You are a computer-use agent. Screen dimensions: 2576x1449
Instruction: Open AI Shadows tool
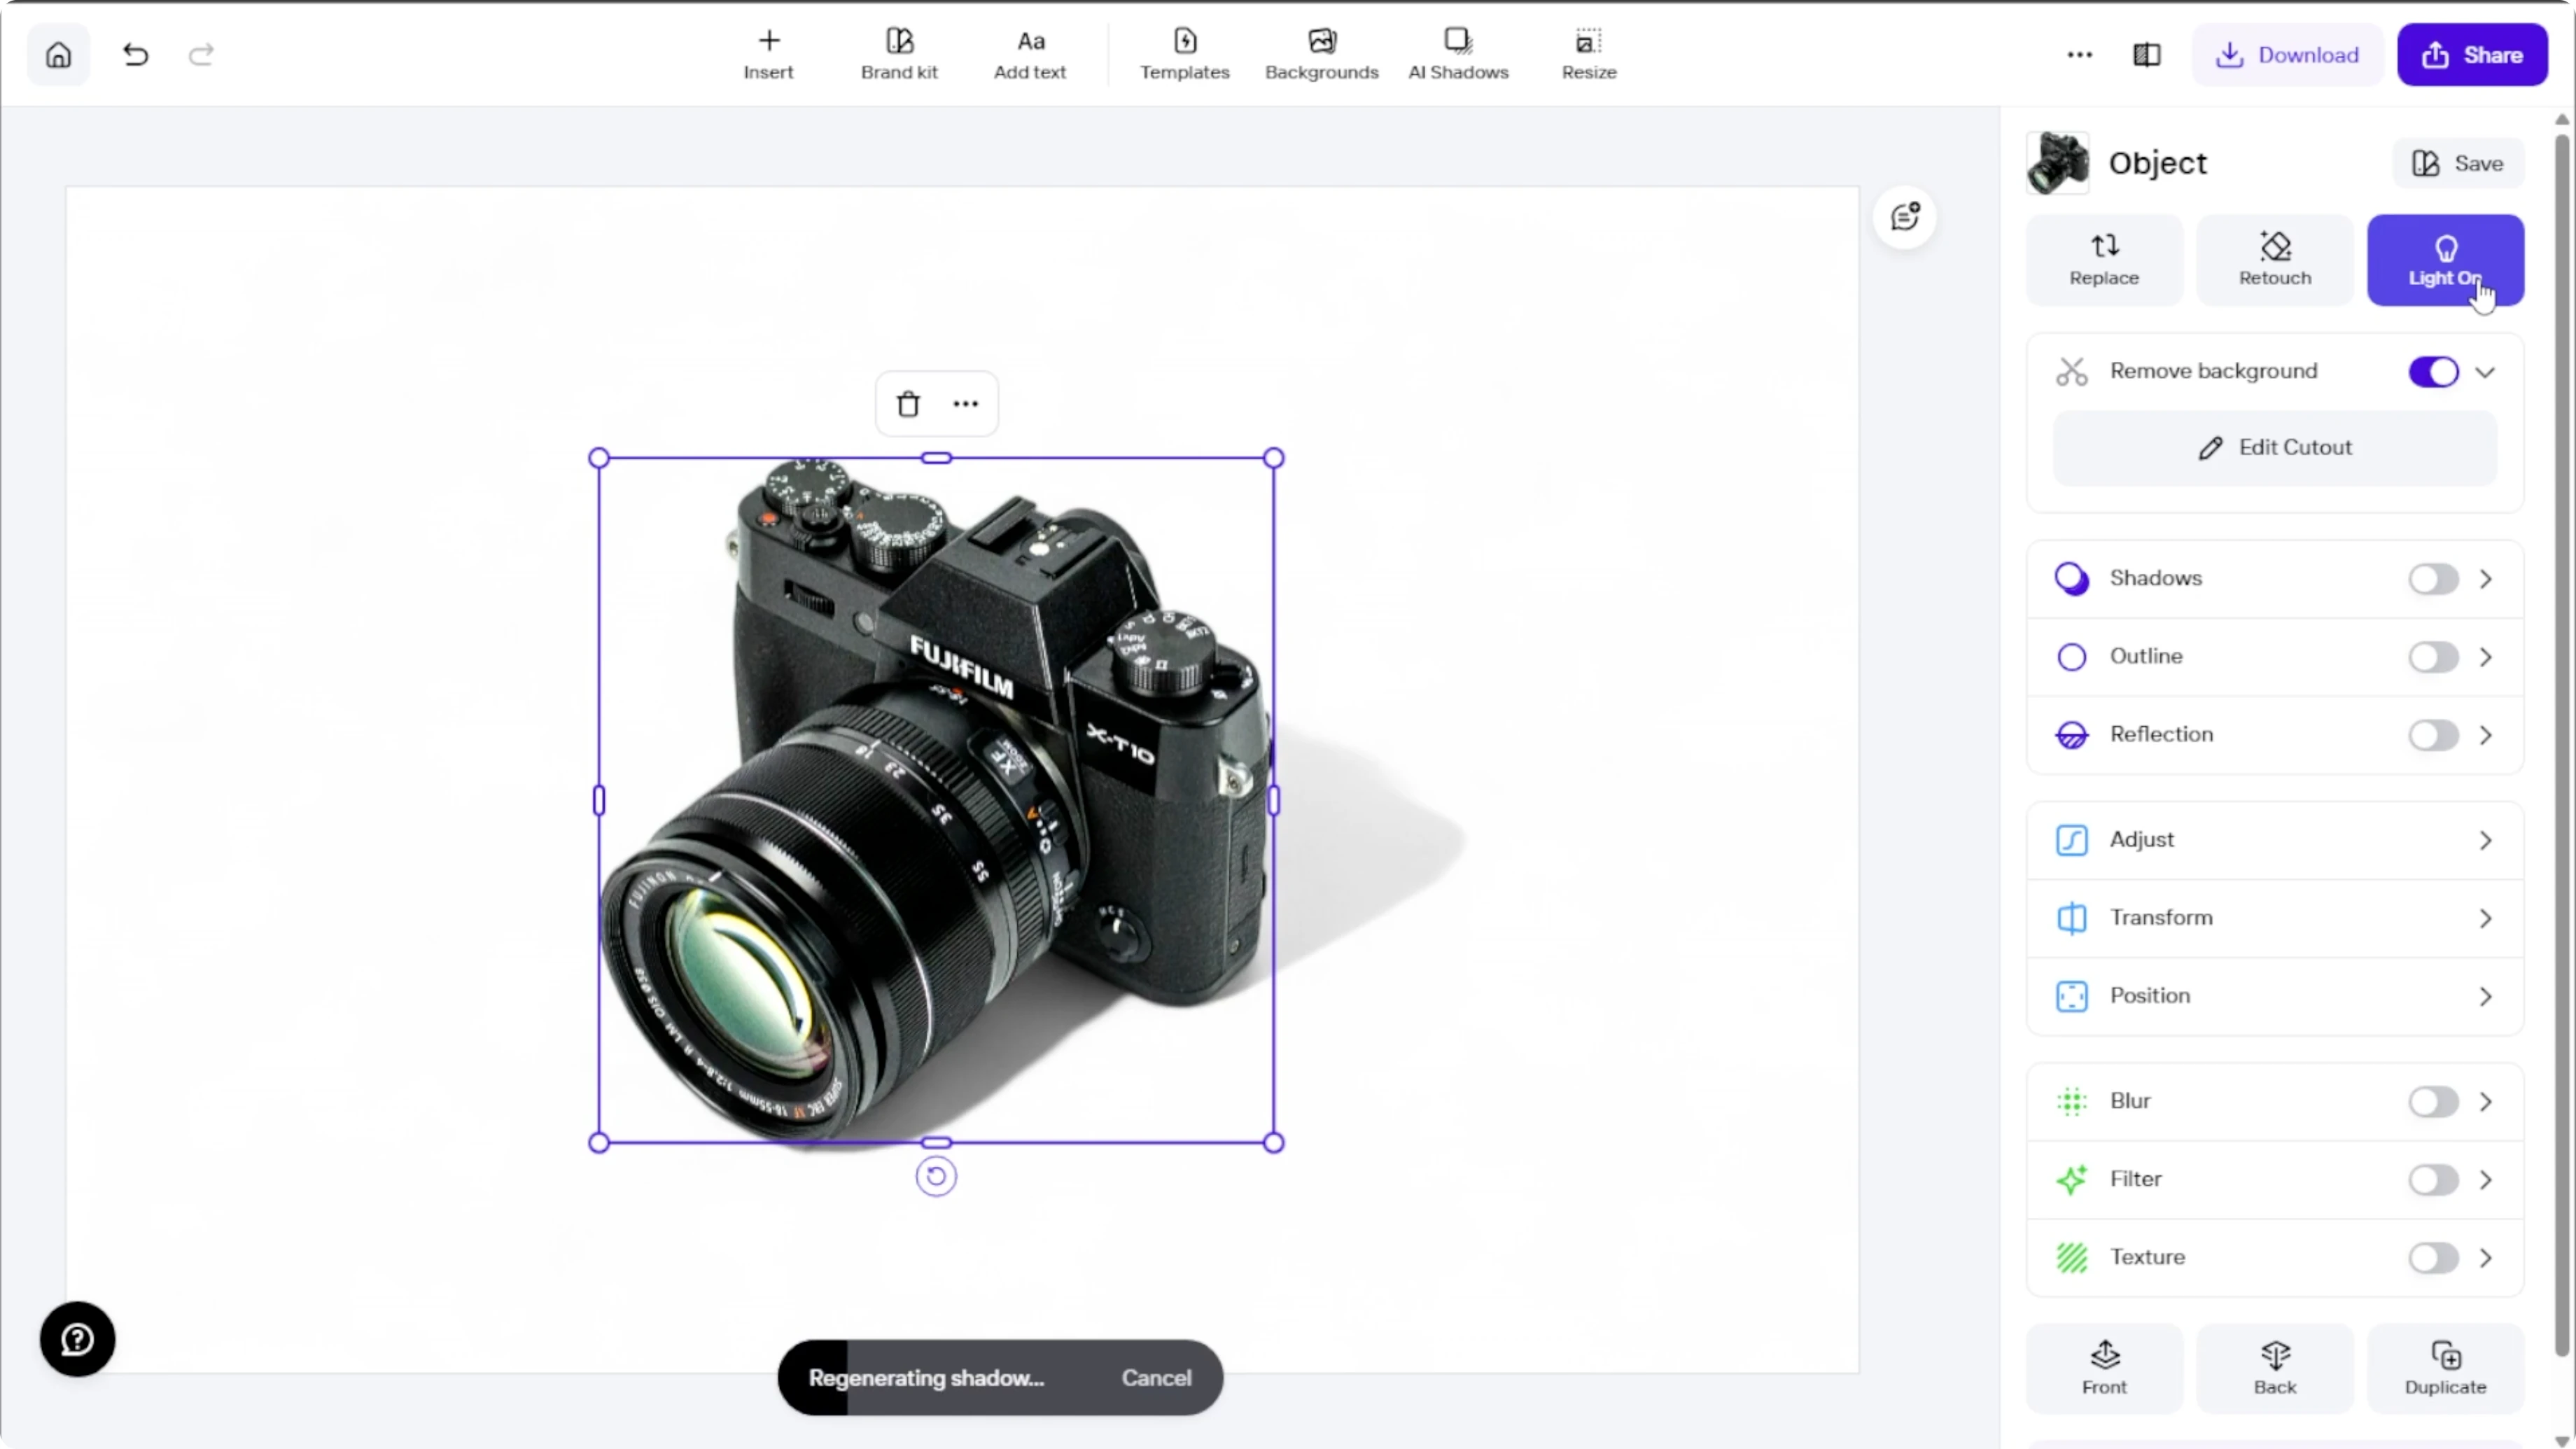(x=1458, y=55)
